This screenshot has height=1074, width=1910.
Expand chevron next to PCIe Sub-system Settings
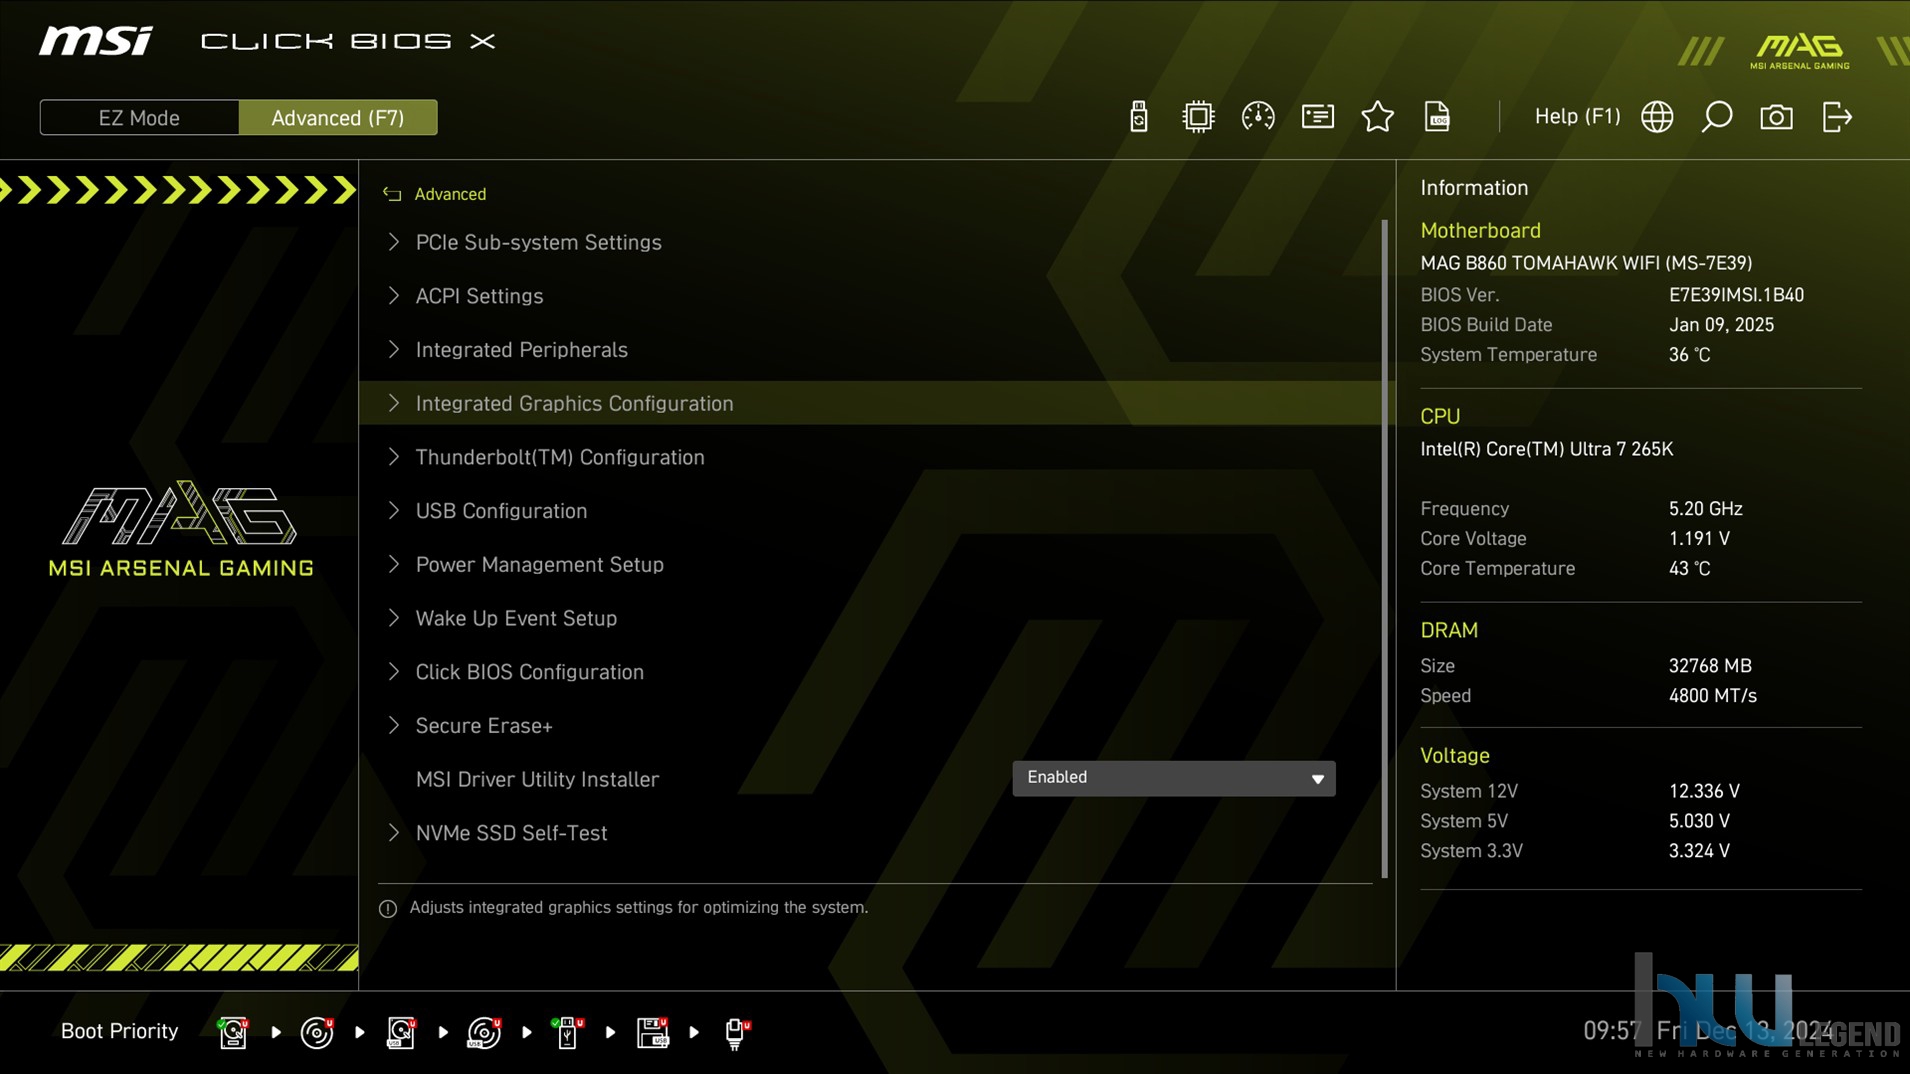tap(393, 242)
